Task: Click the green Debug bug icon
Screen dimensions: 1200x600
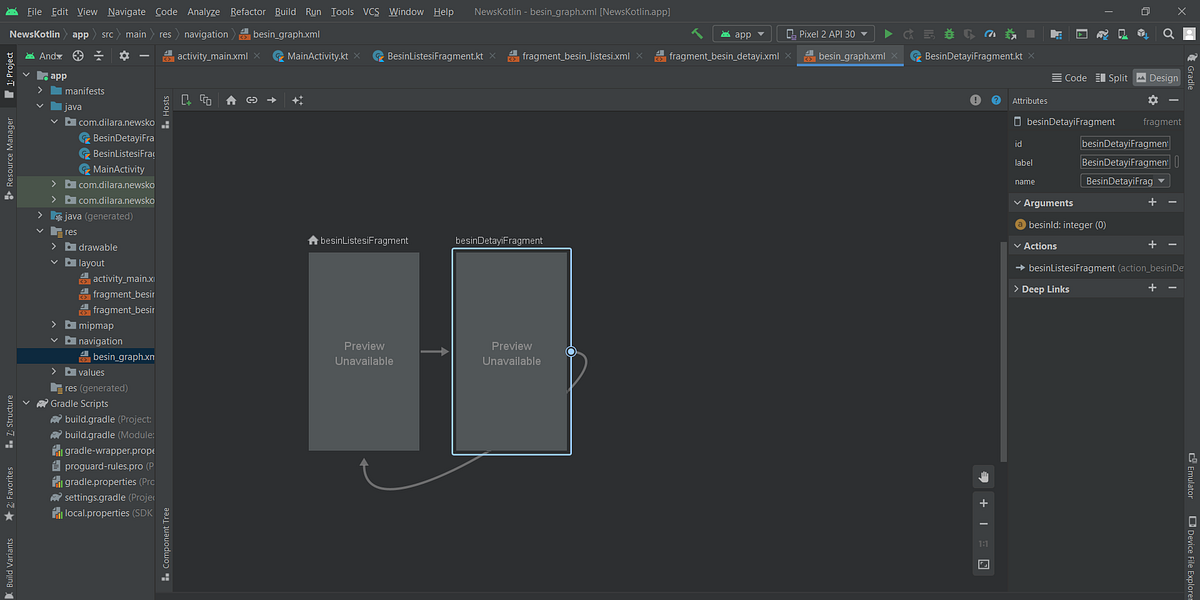Action: [949, 34]
